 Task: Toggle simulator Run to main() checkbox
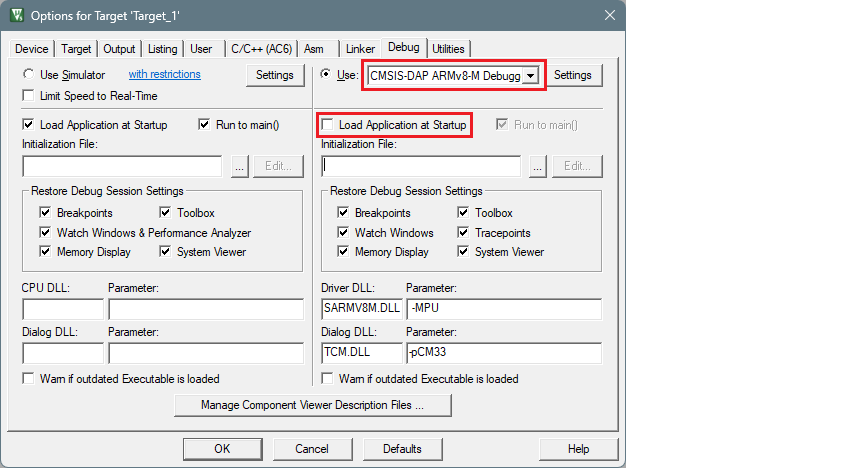(204, 124)
